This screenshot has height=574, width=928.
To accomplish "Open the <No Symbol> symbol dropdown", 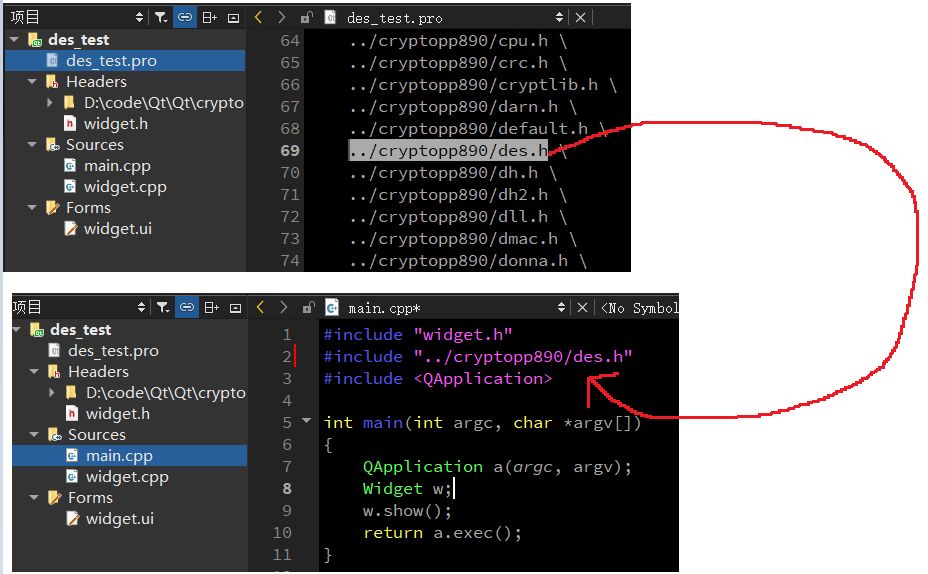I will [x=640, y=308].
